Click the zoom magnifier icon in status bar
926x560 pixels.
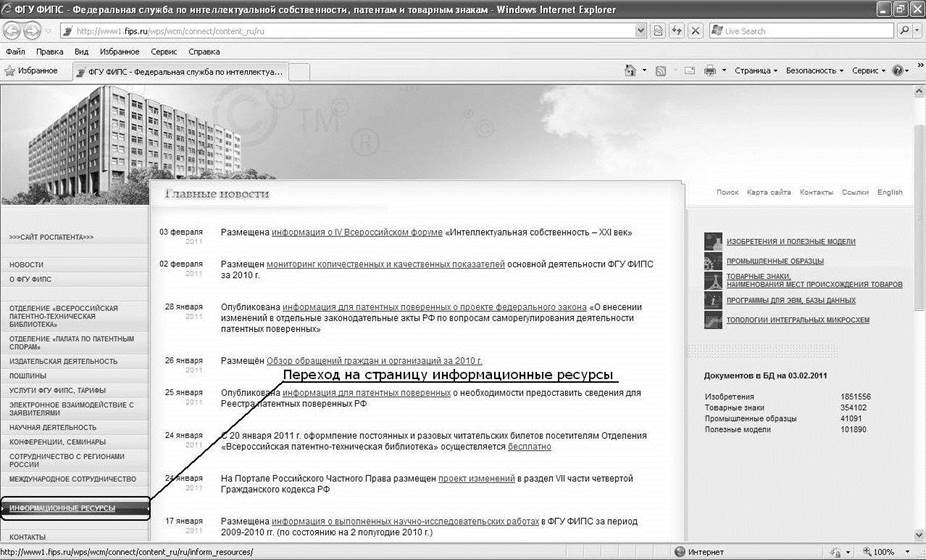(x=867, y=552)
